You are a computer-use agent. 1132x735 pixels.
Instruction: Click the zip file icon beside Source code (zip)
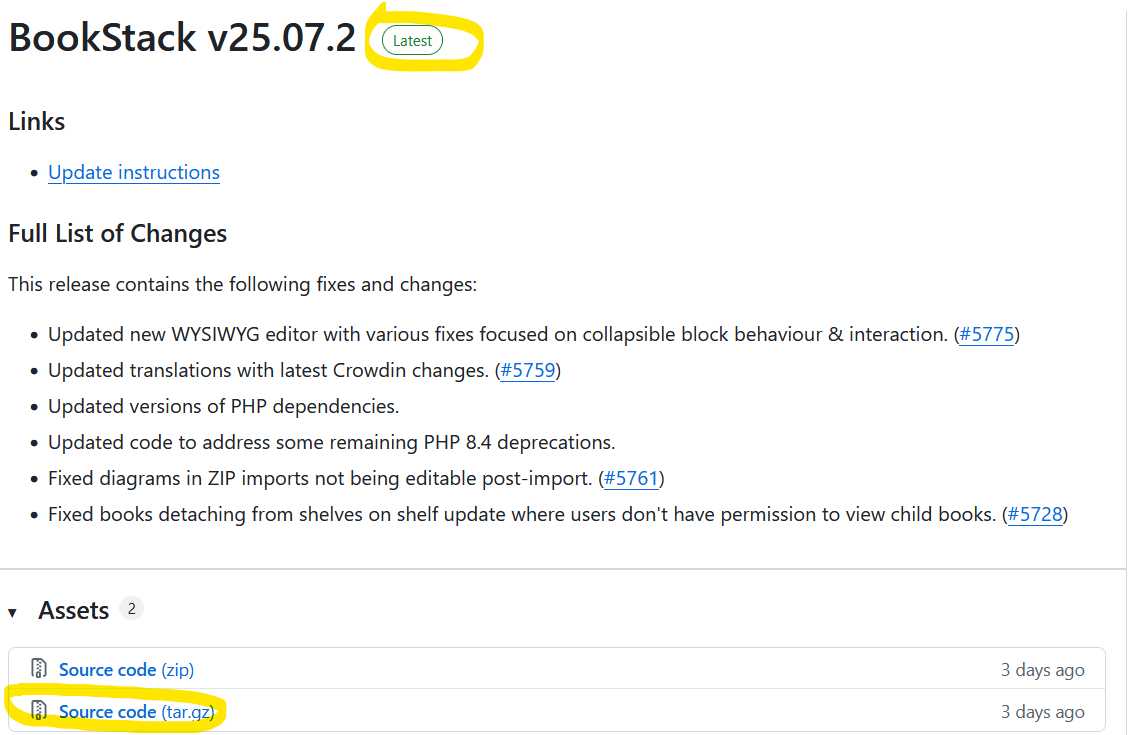39,669
